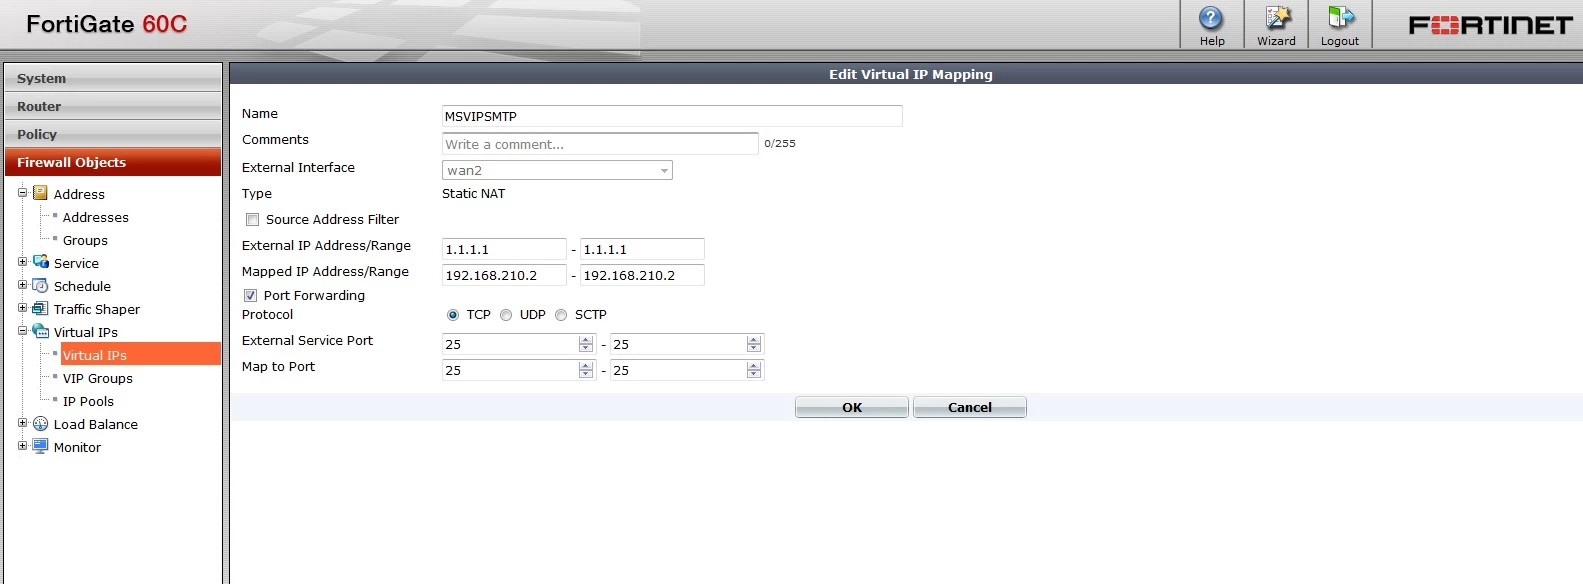Click the Map to Port end spinner

(x=754, y=370)
